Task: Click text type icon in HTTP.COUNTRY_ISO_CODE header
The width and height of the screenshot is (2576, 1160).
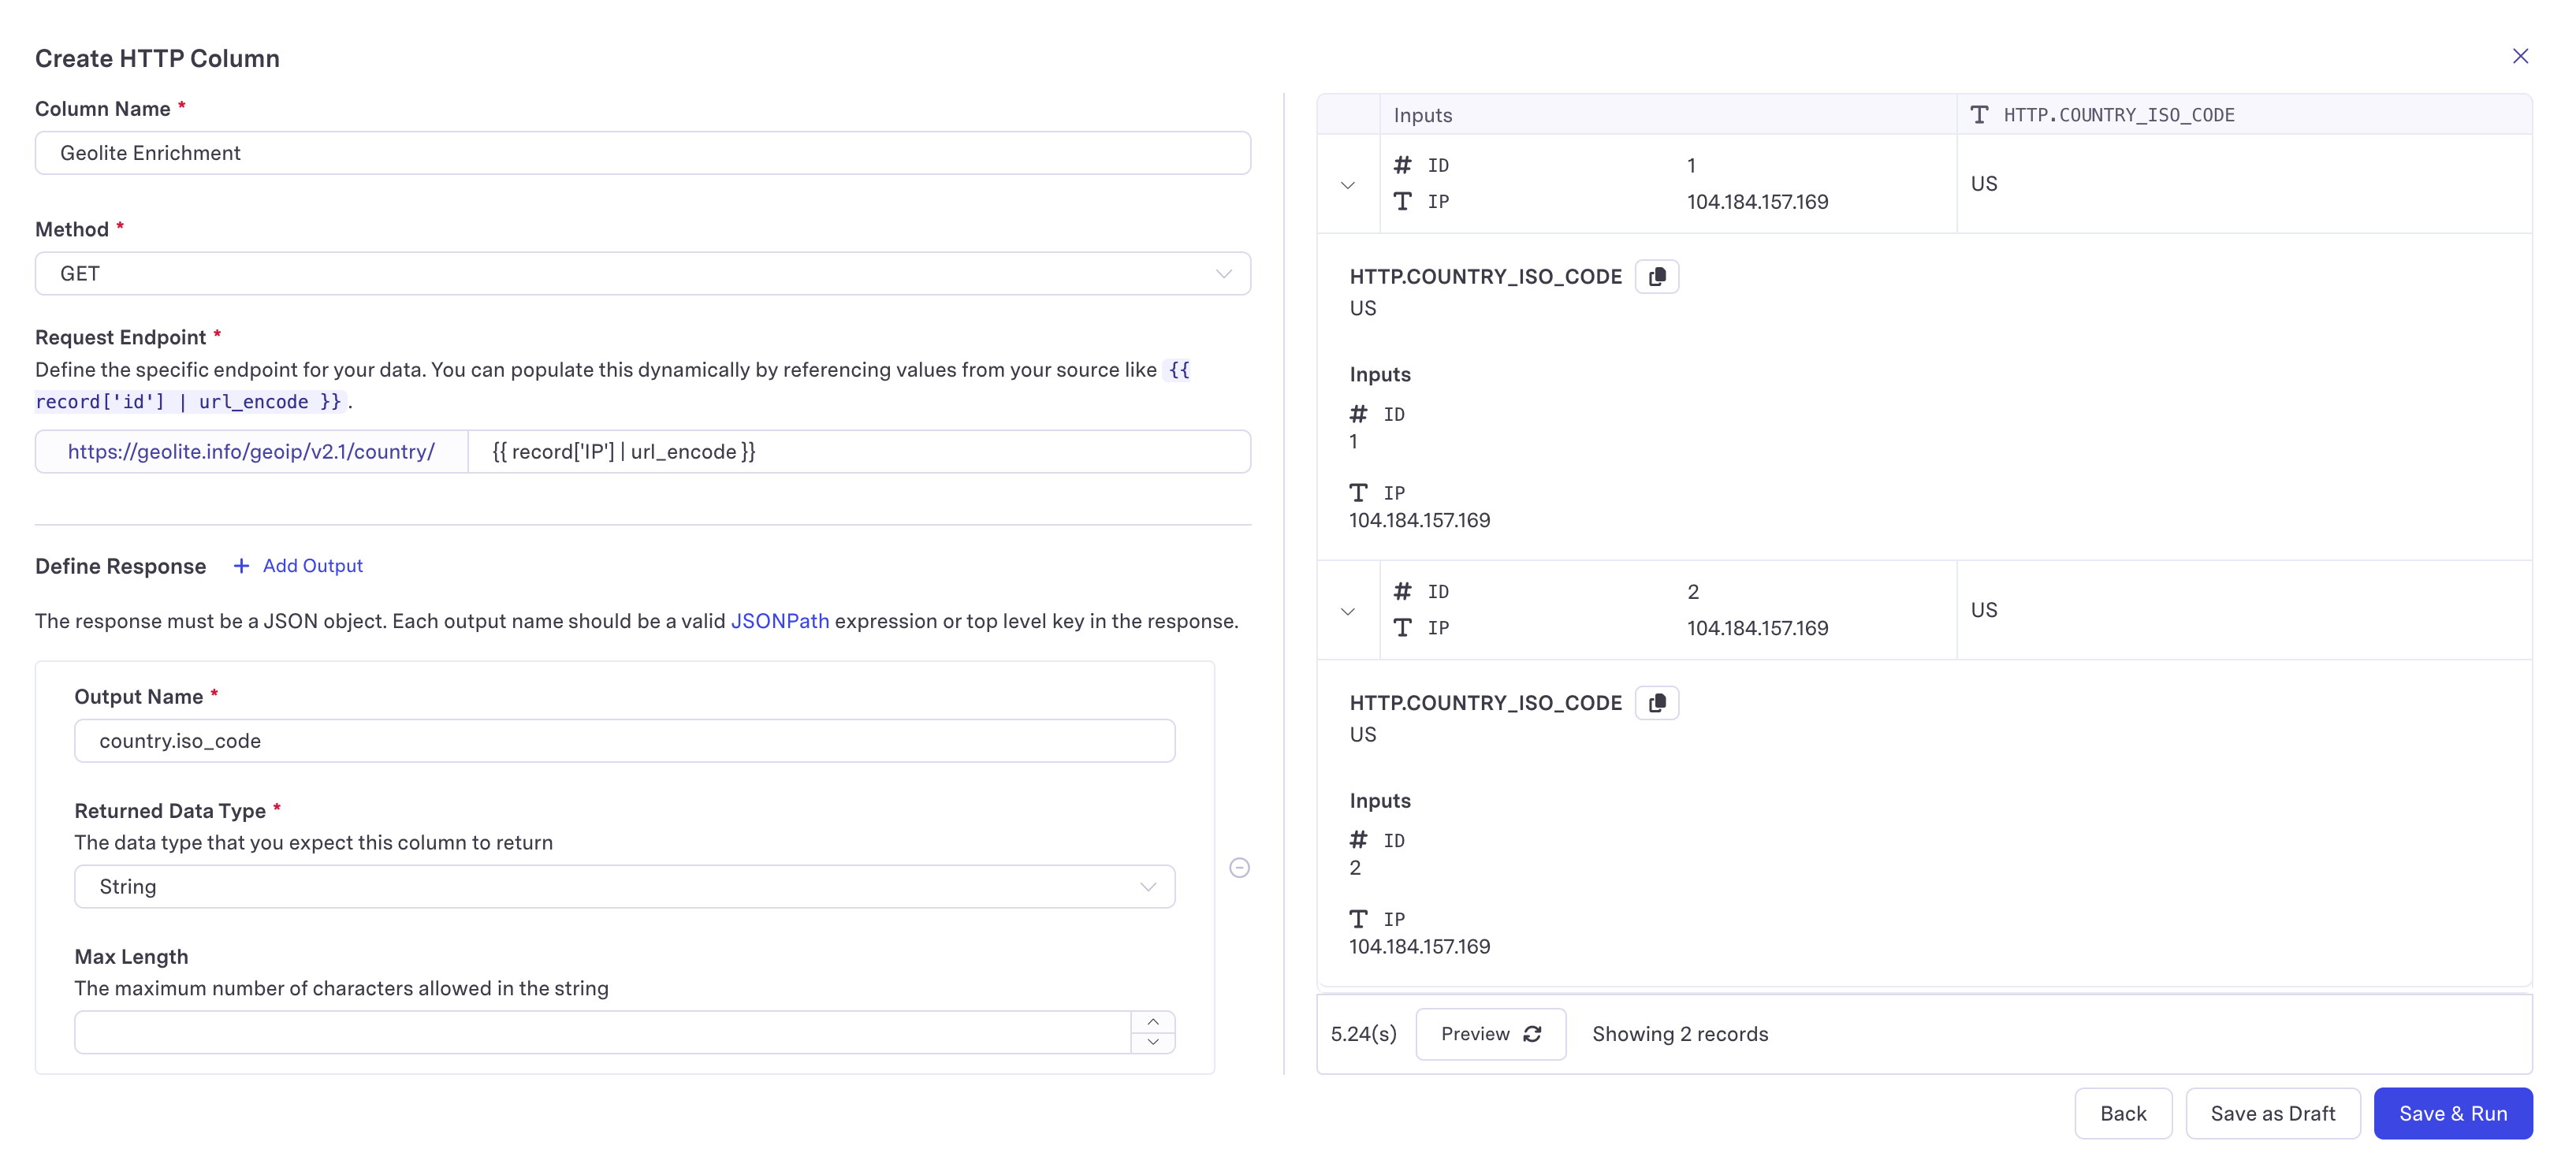Action: pos(1978,115)
